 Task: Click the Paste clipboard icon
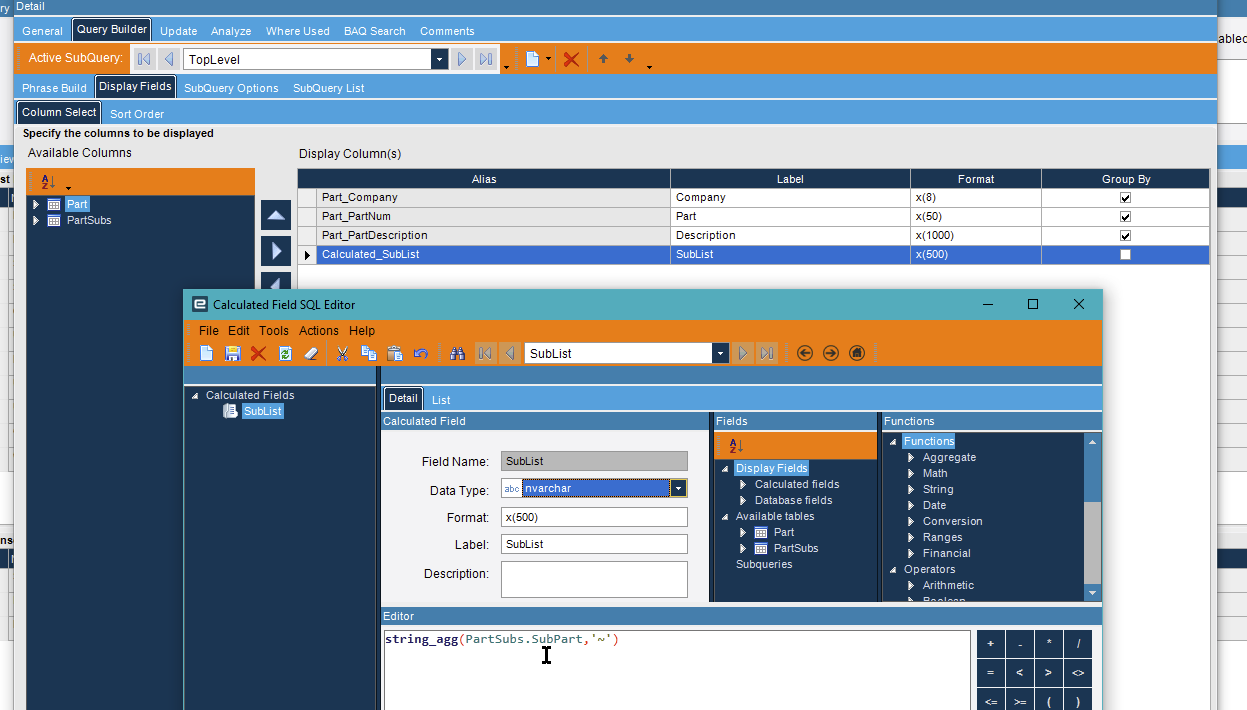tap(394, 353)
